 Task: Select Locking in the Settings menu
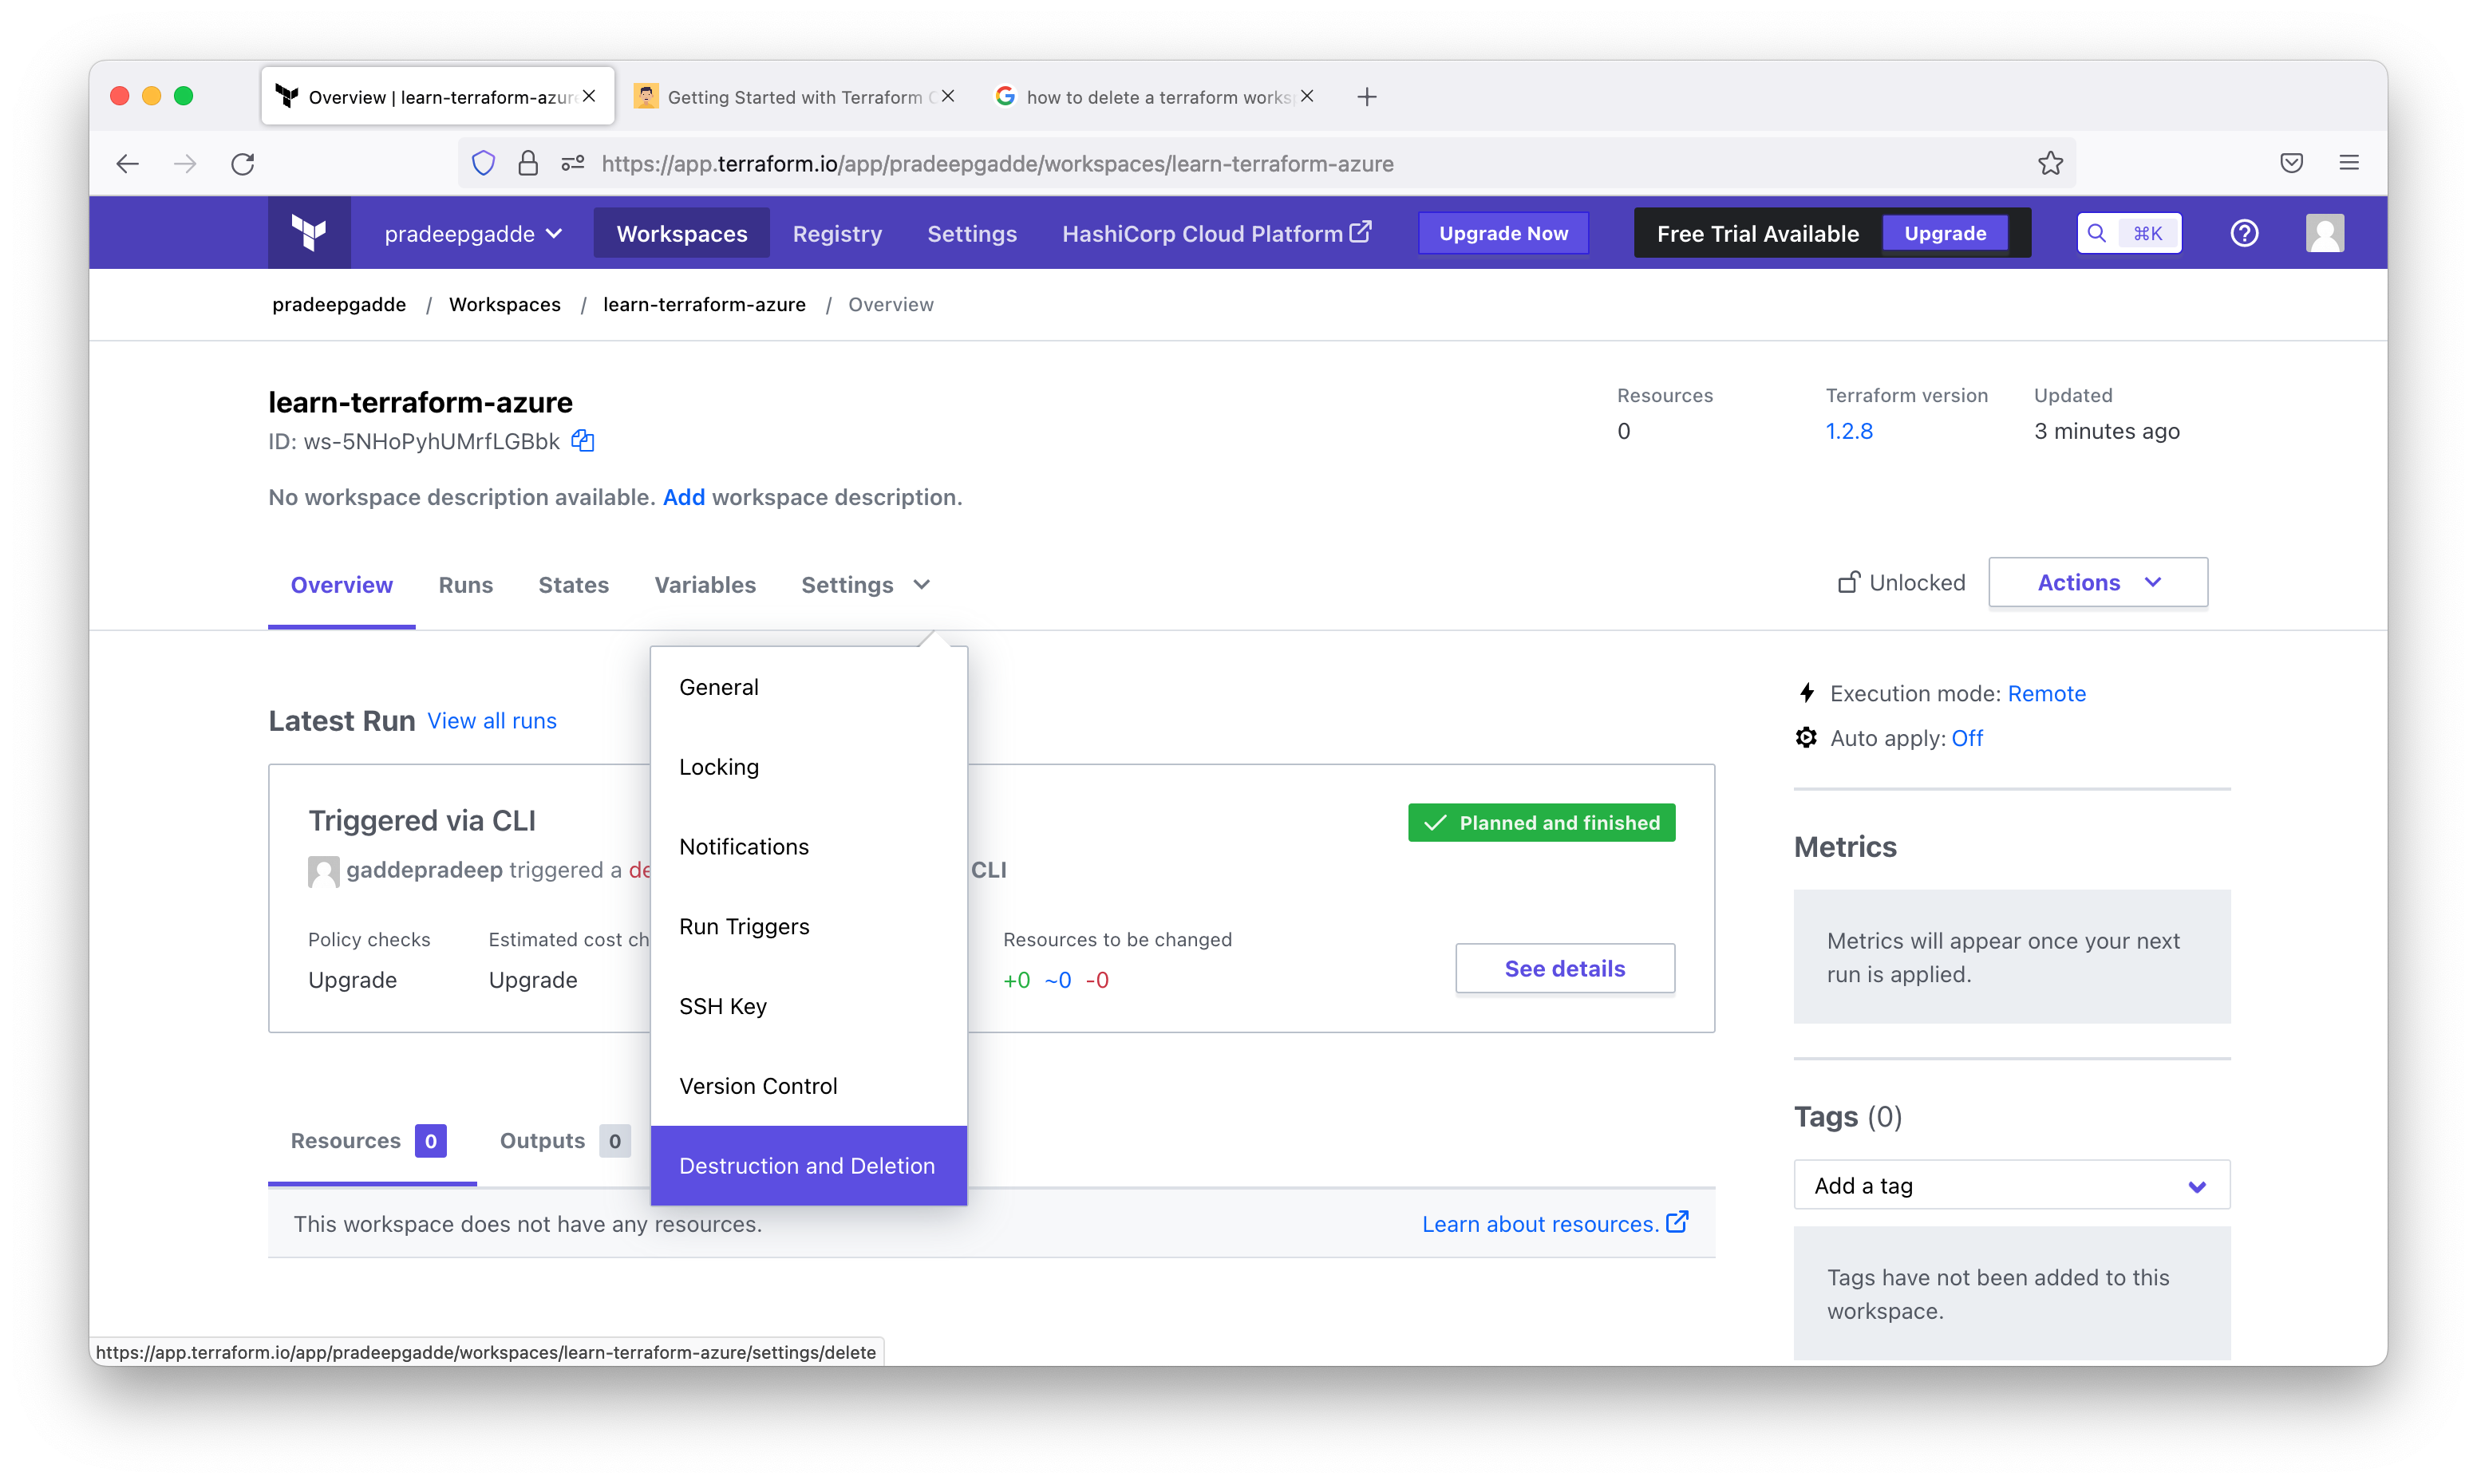tap(808, 767)
